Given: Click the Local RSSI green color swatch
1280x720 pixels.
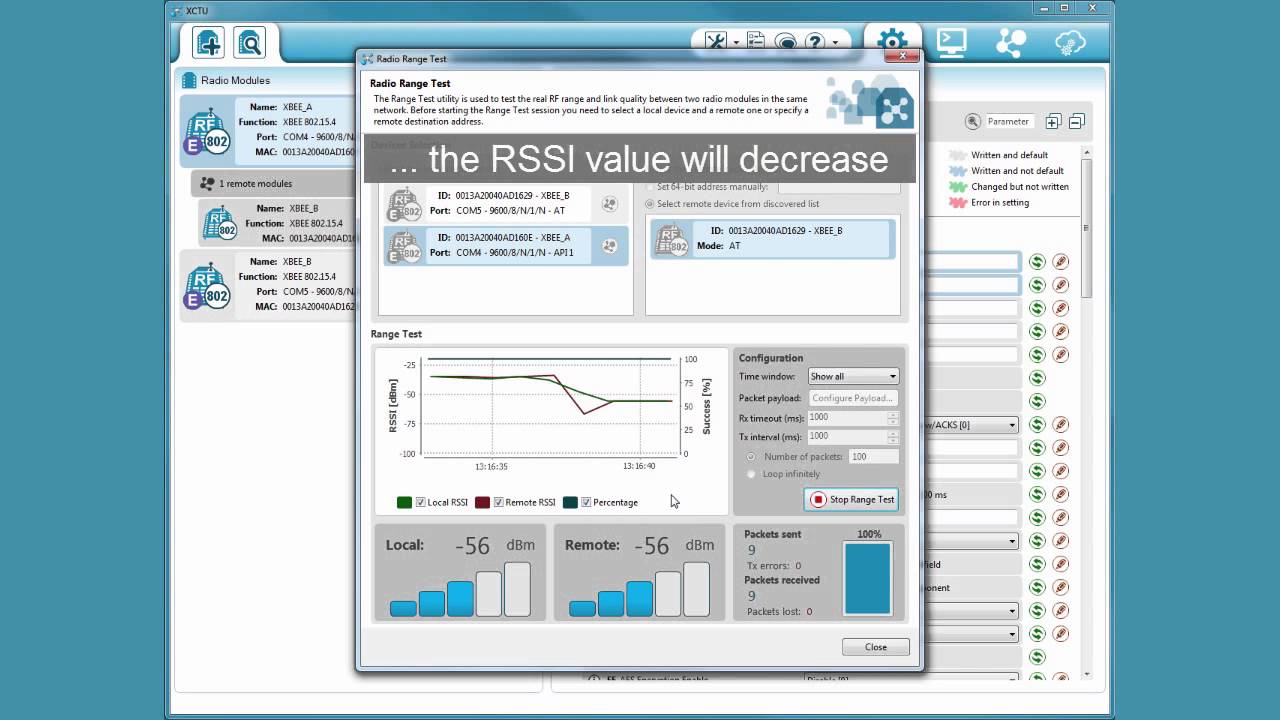Looking at the screenshot, I should click(404, 502).
